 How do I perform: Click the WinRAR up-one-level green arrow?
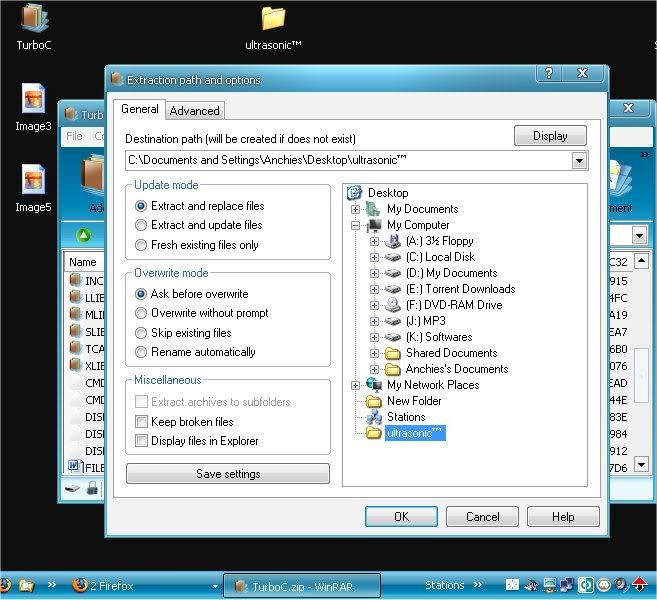pos(84,235)
